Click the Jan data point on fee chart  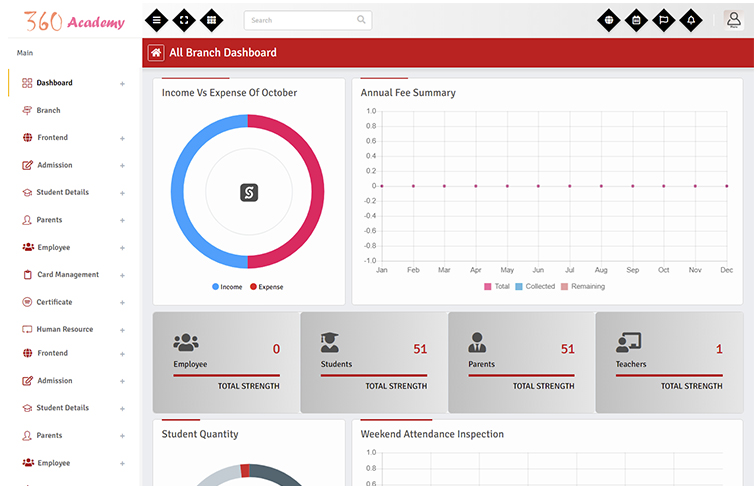[x=382, y=186]
